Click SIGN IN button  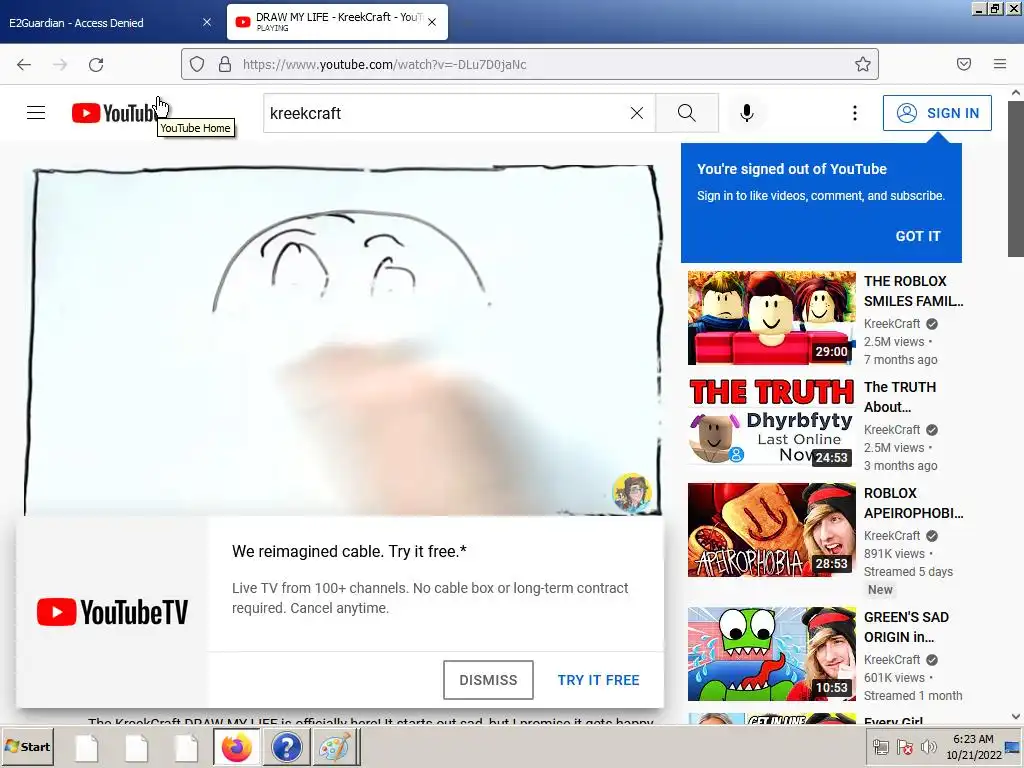coord(937,113)
